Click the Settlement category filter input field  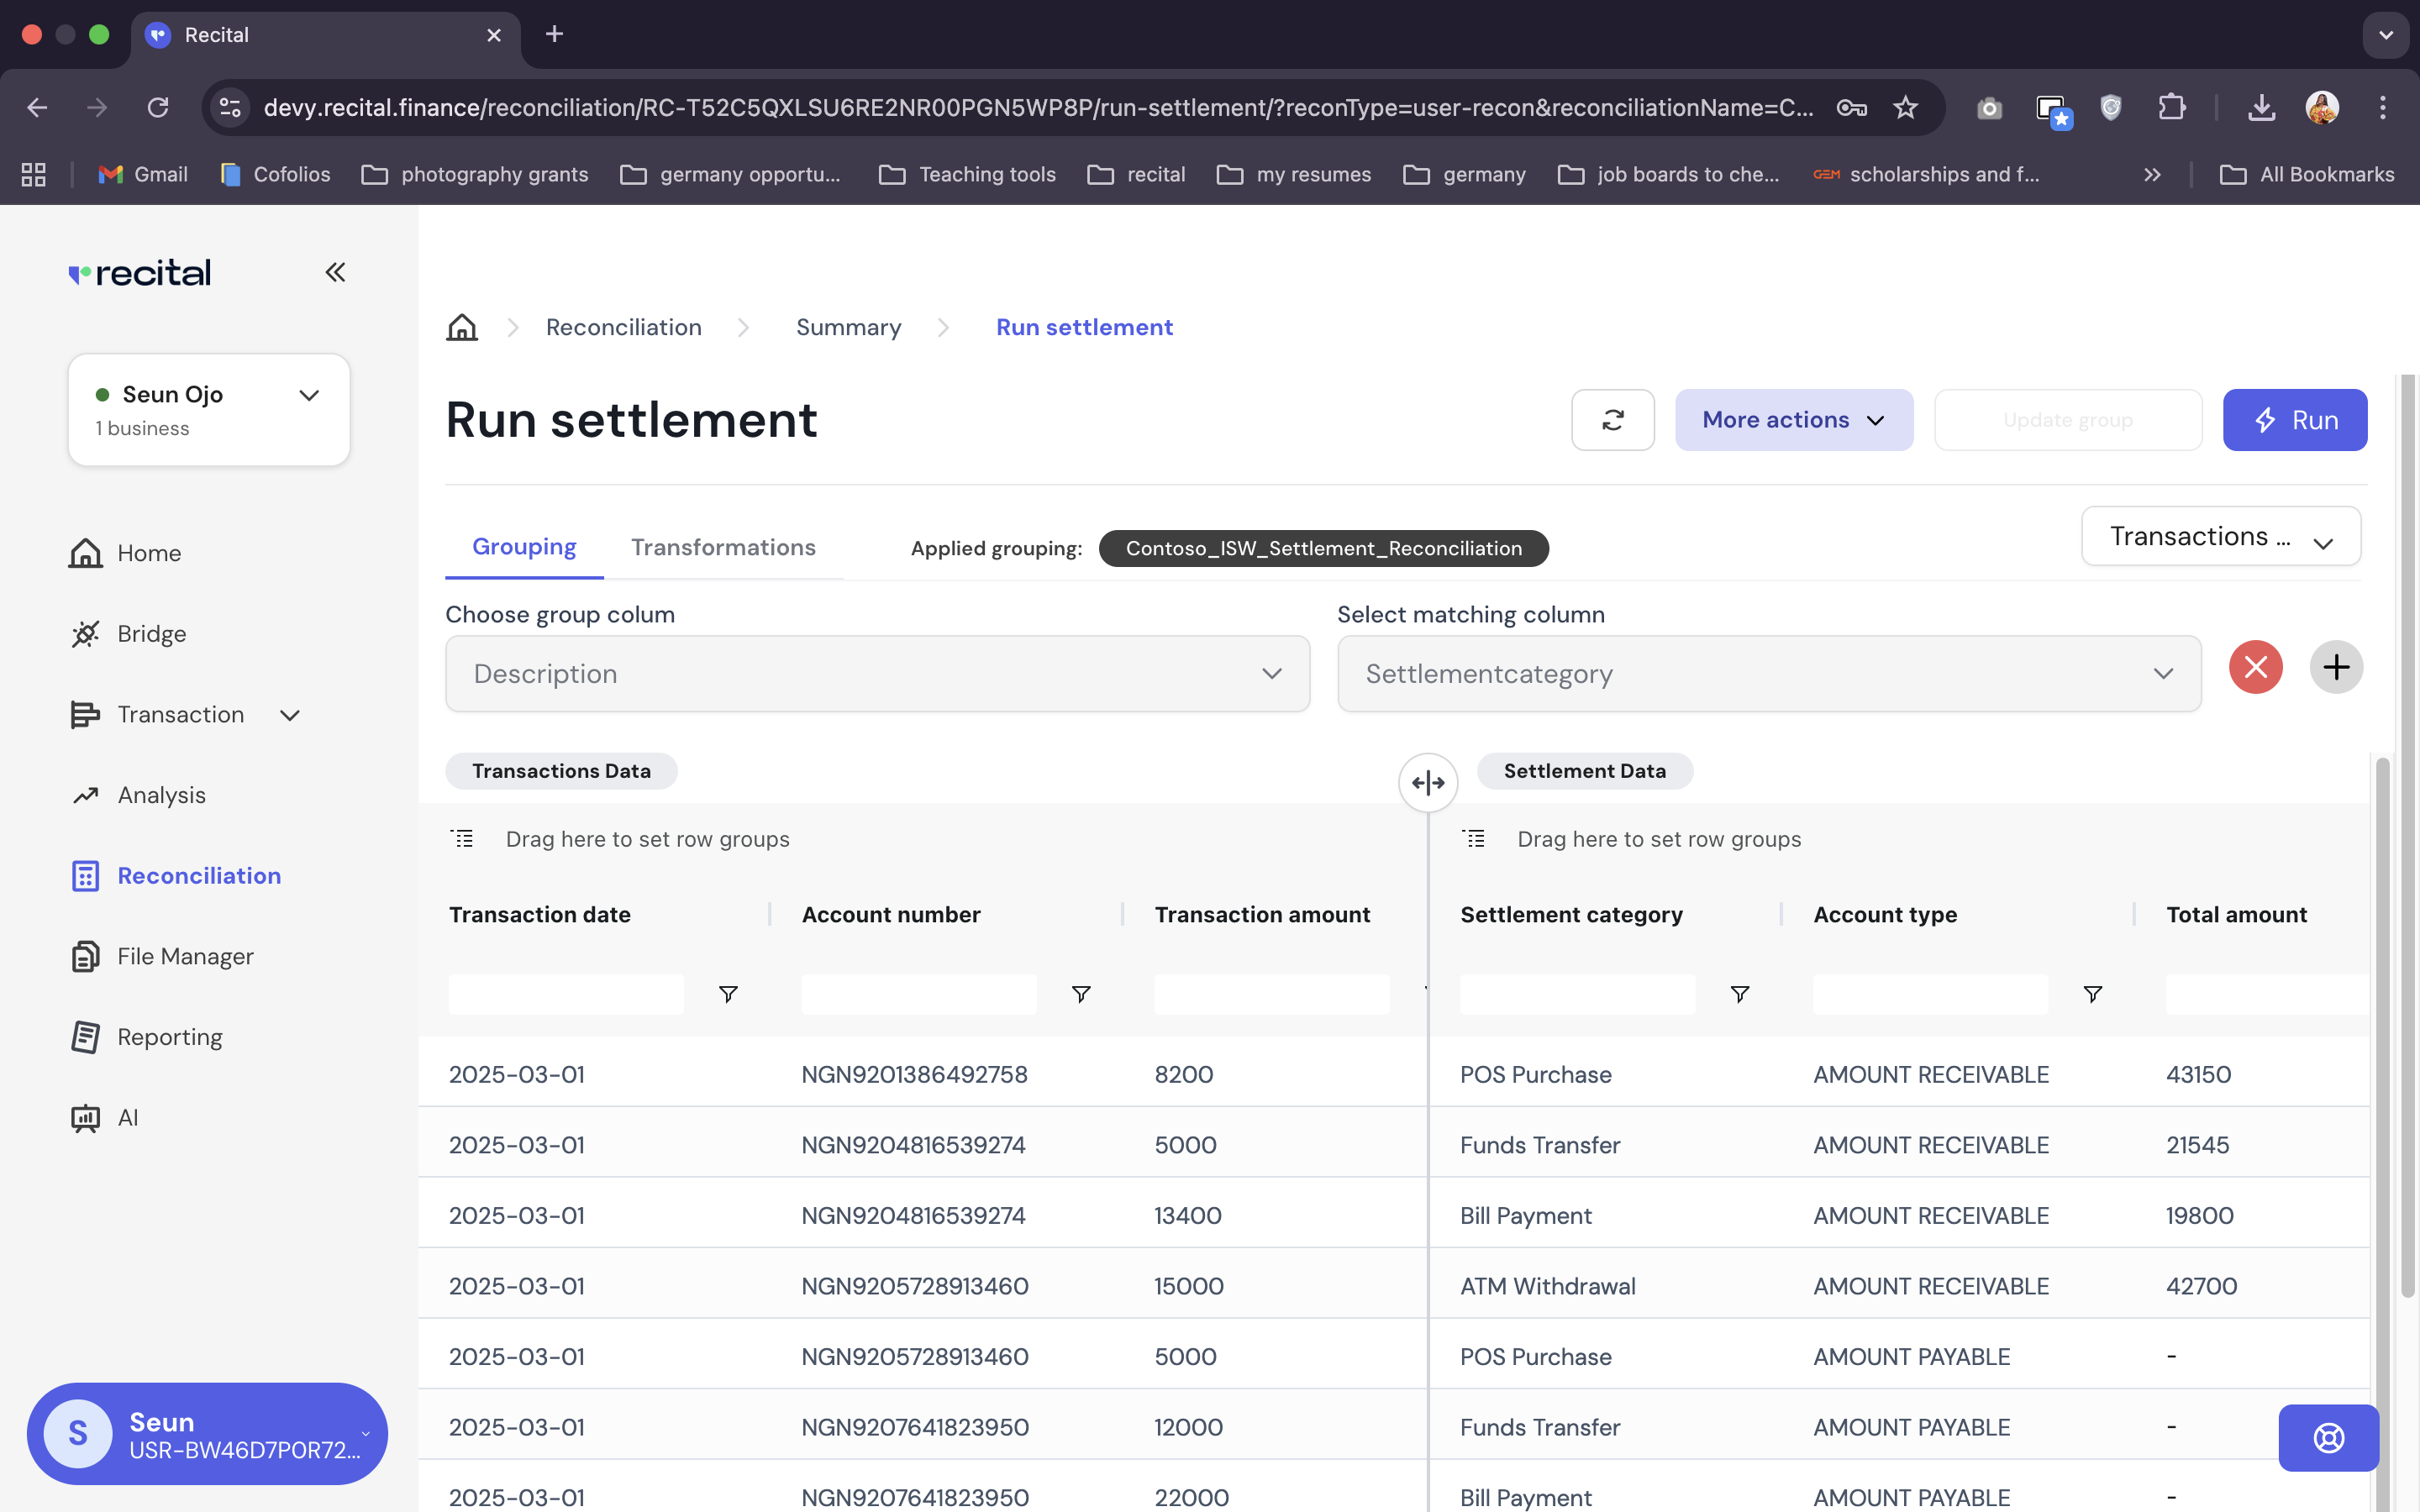(1577, 993)
